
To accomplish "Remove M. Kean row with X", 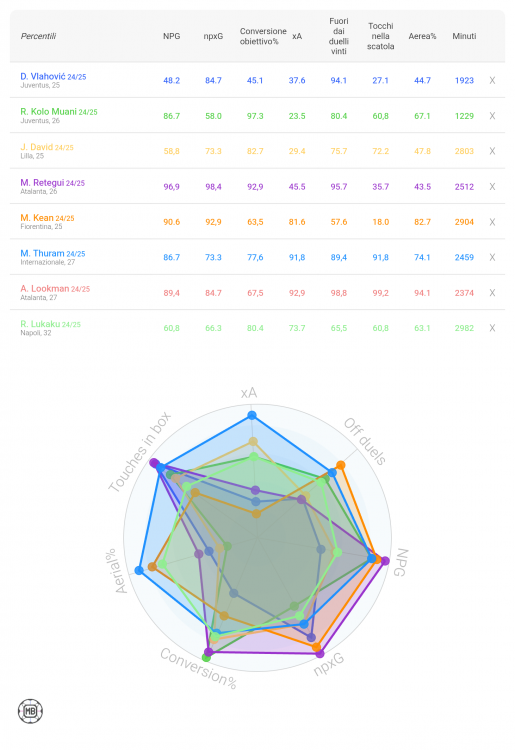I will pos(492,222).
